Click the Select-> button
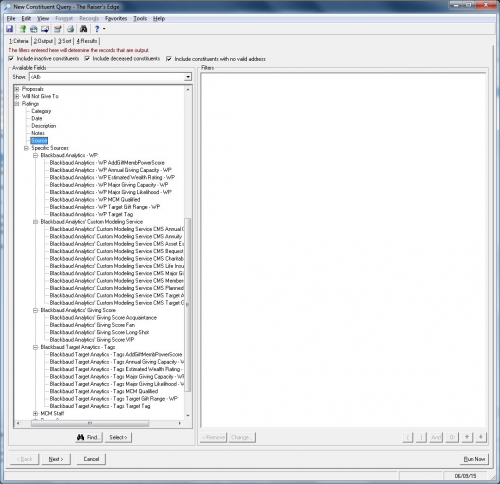The image size is (500, 484). coord(118,437)
